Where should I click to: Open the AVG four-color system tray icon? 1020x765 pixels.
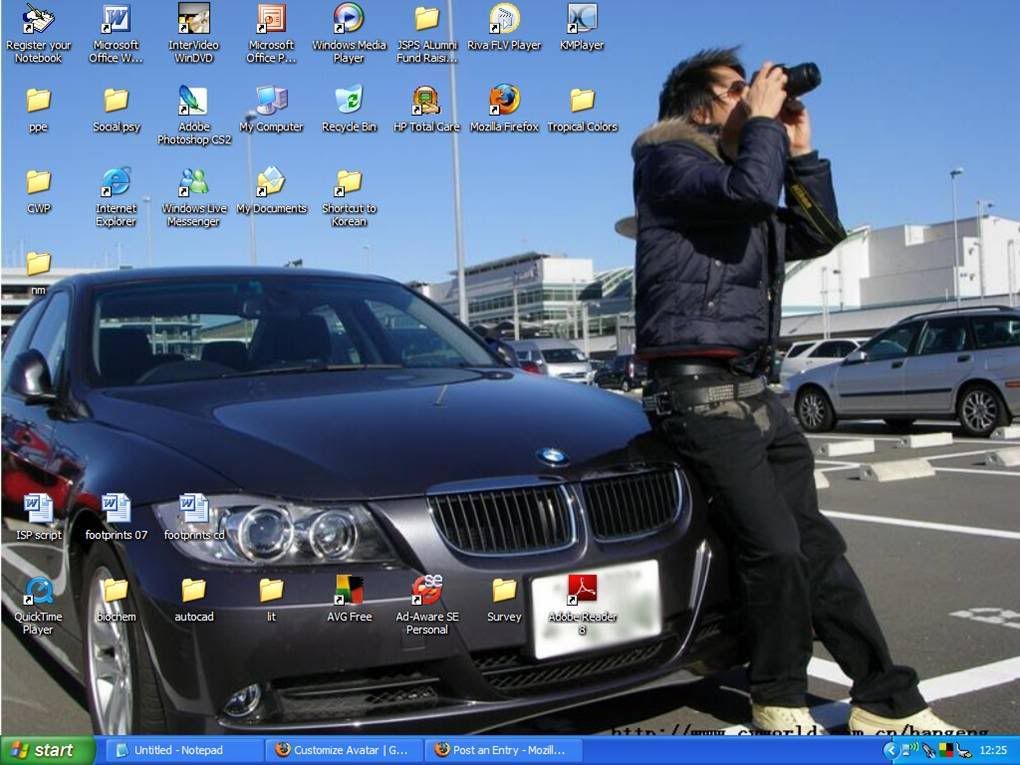pyautogui.click(x=946, y=751)
